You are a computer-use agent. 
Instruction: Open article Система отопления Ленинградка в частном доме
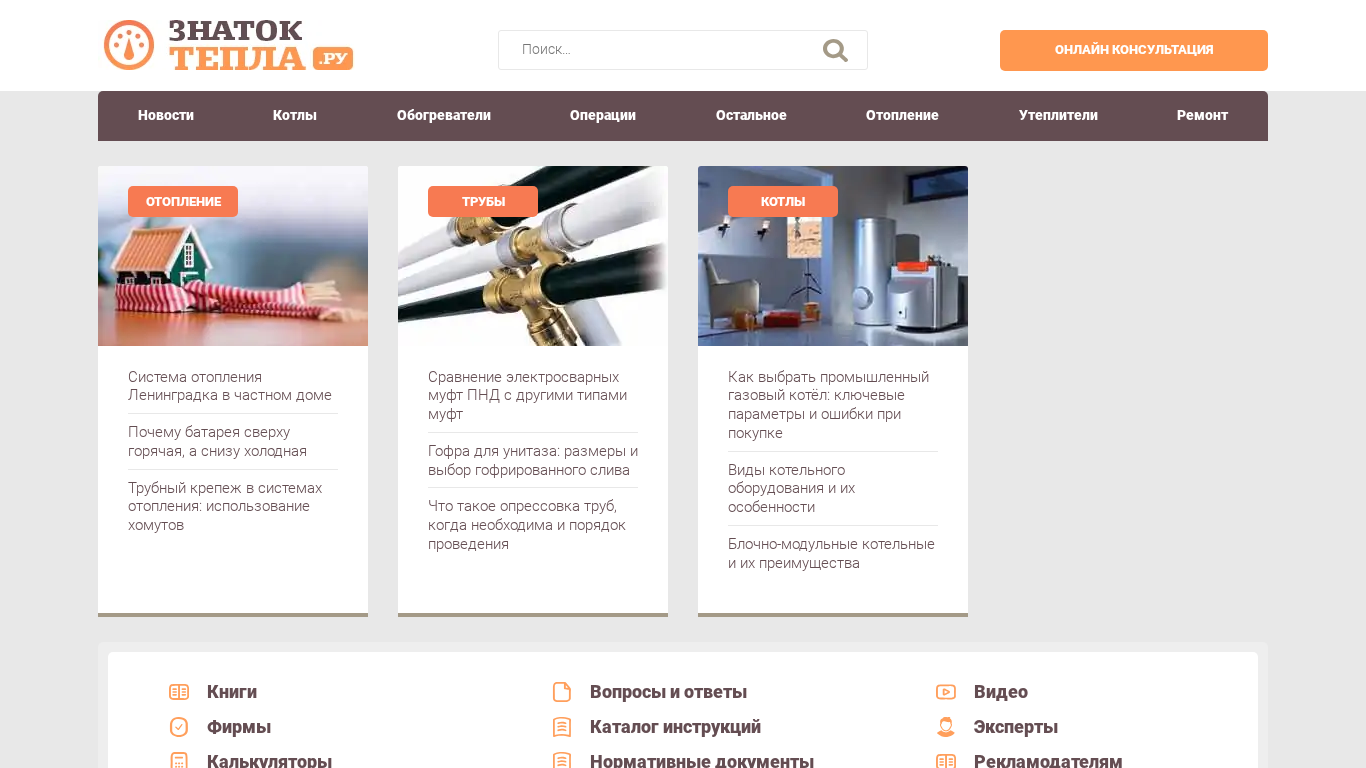(x=230, y=386)
